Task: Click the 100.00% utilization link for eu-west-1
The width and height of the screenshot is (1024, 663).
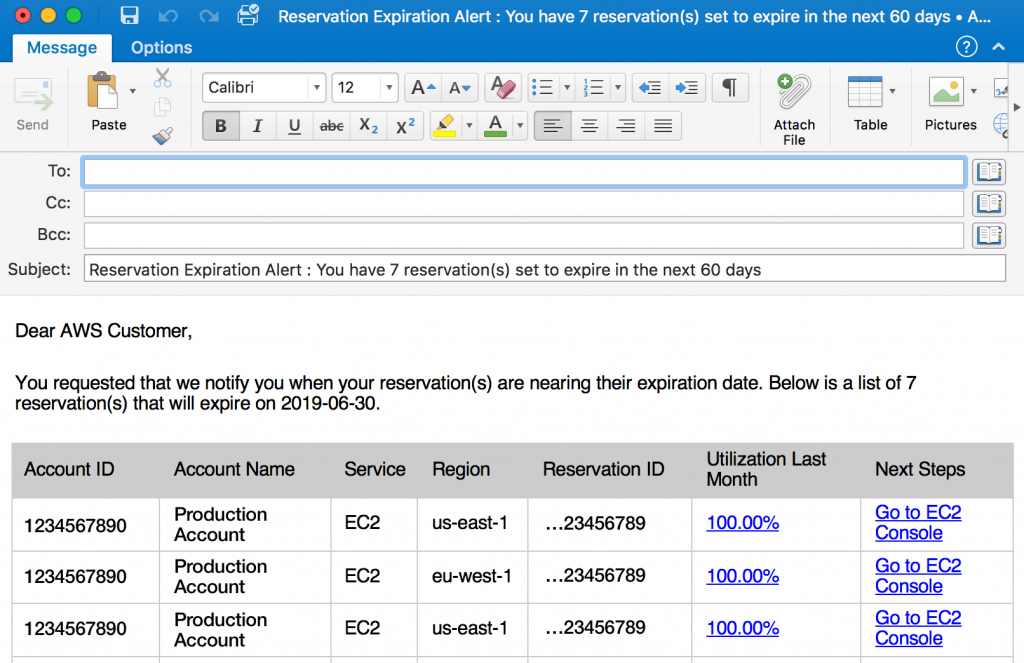Action: click(742, 576)
